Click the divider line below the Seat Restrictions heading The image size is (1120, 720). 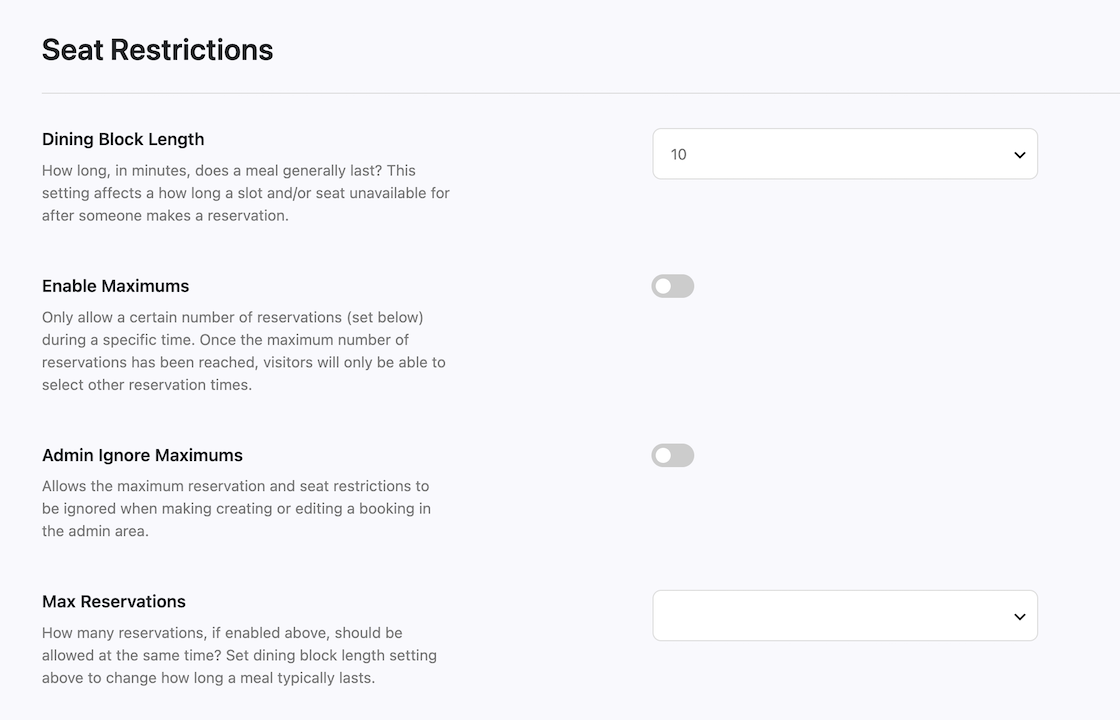(x=581, y=93)
